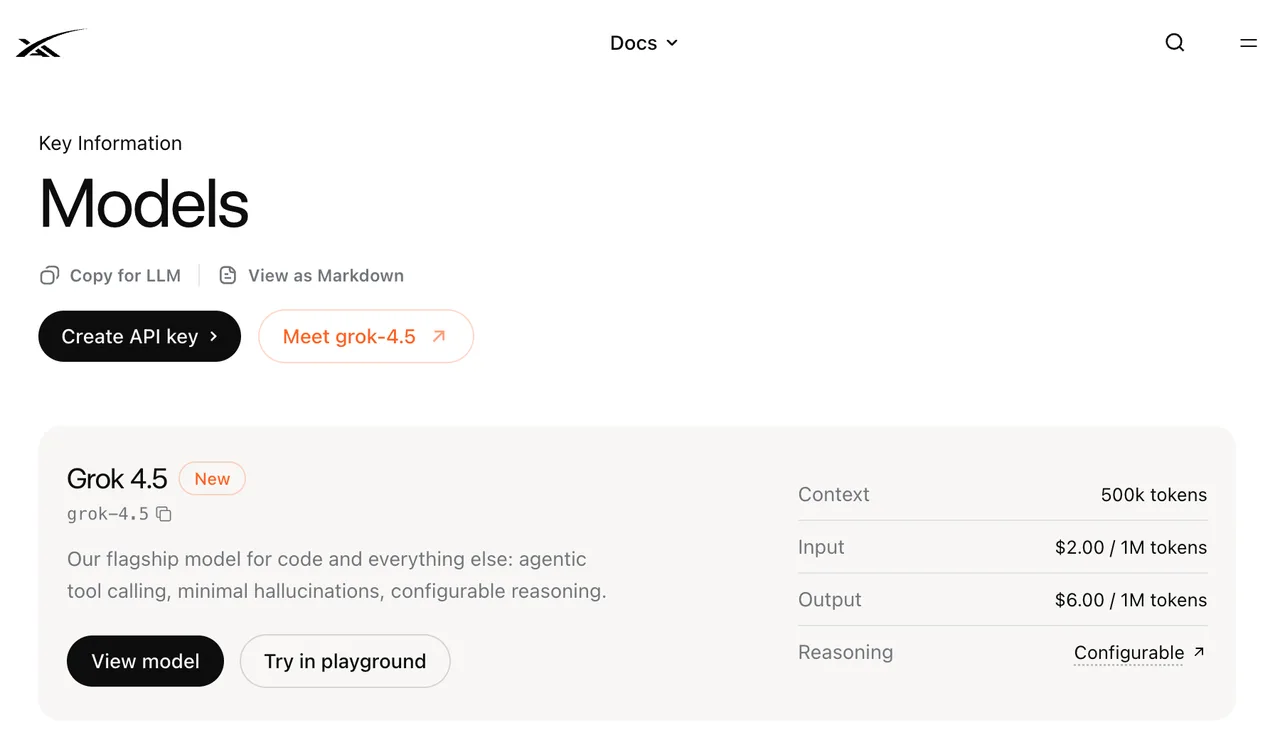Click the Grok 4.5 model heading
Image resolution: width=1280 pixels, height=735 pixels.
[x=117, y=479]
